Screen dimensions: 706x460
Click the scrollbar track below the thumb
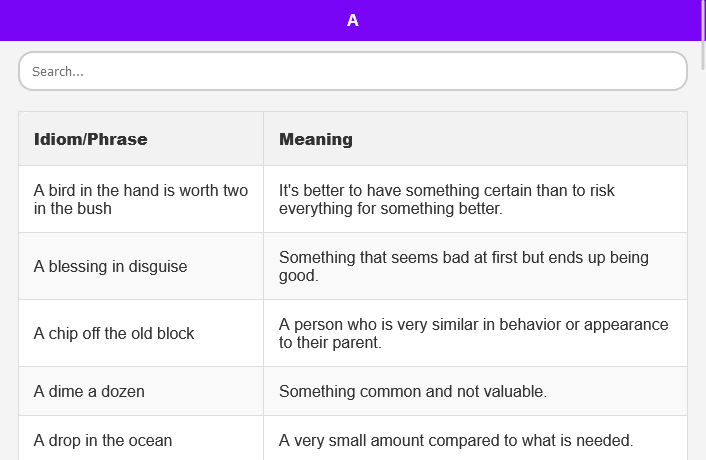pyautogui.click(x=703, y=300)
